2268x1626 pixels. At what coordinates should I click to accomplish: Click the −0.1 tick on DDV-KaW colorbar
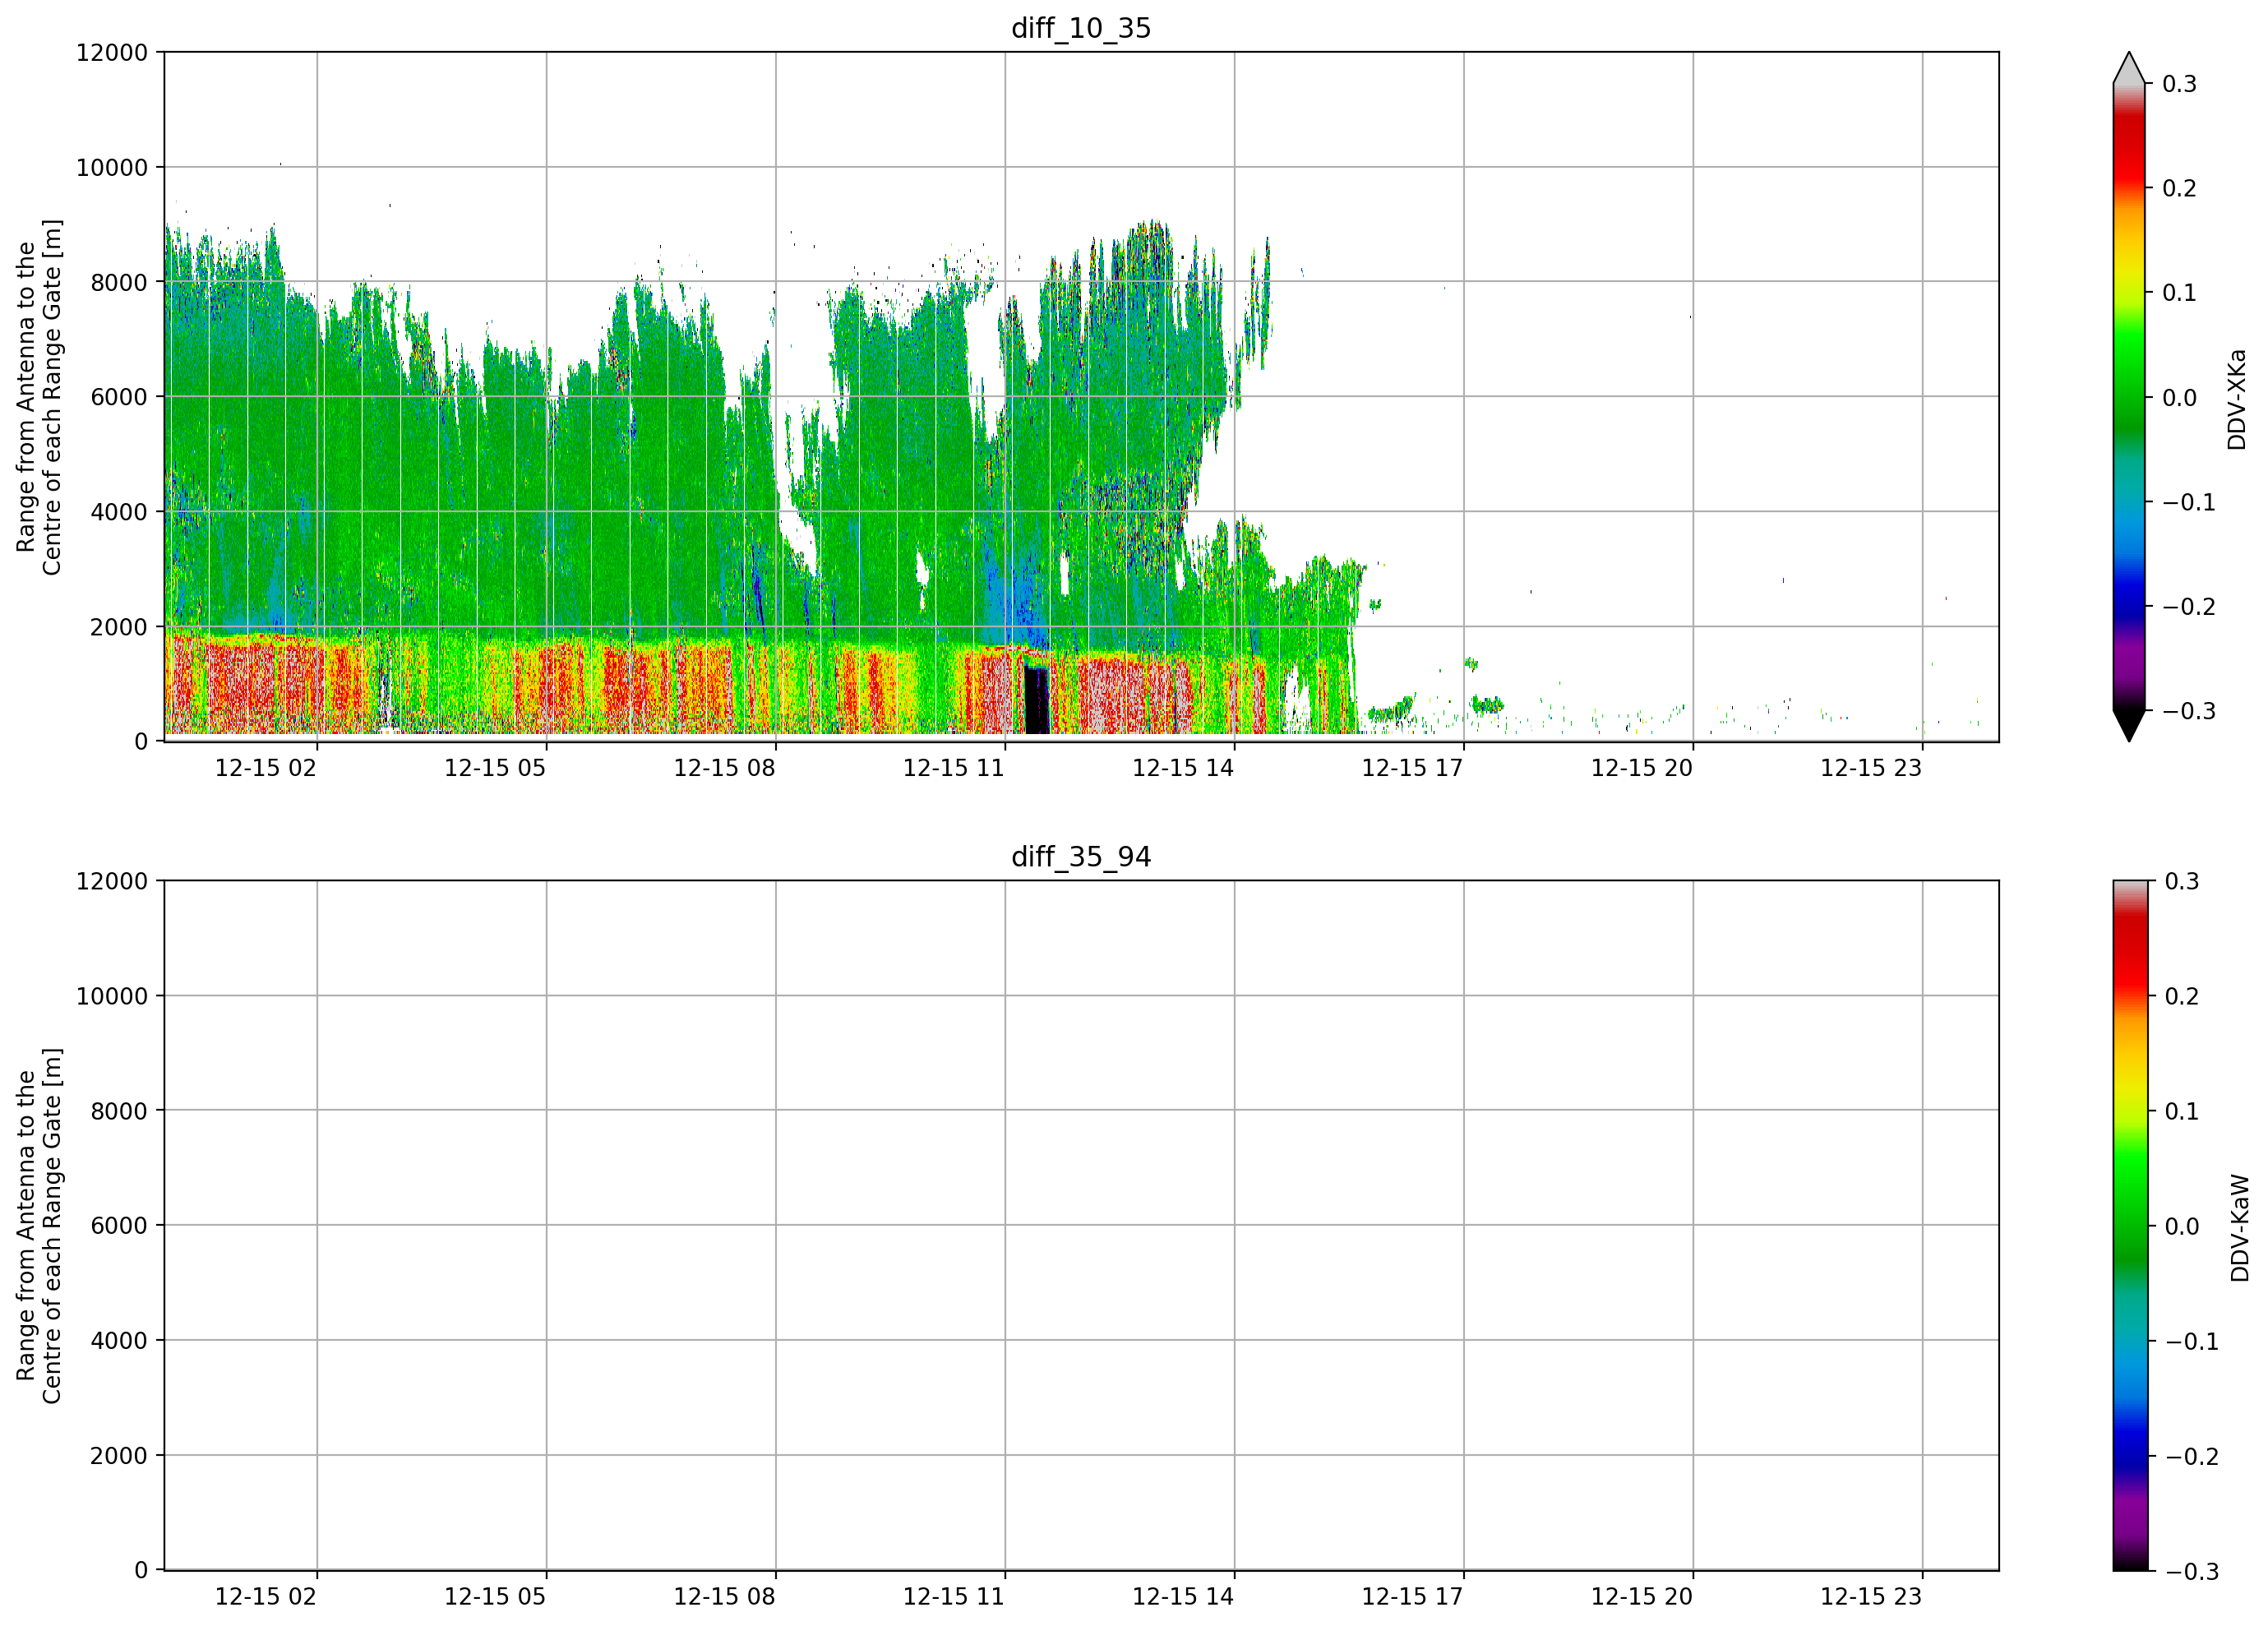pyautogui.click(x=2192, y=1342)
